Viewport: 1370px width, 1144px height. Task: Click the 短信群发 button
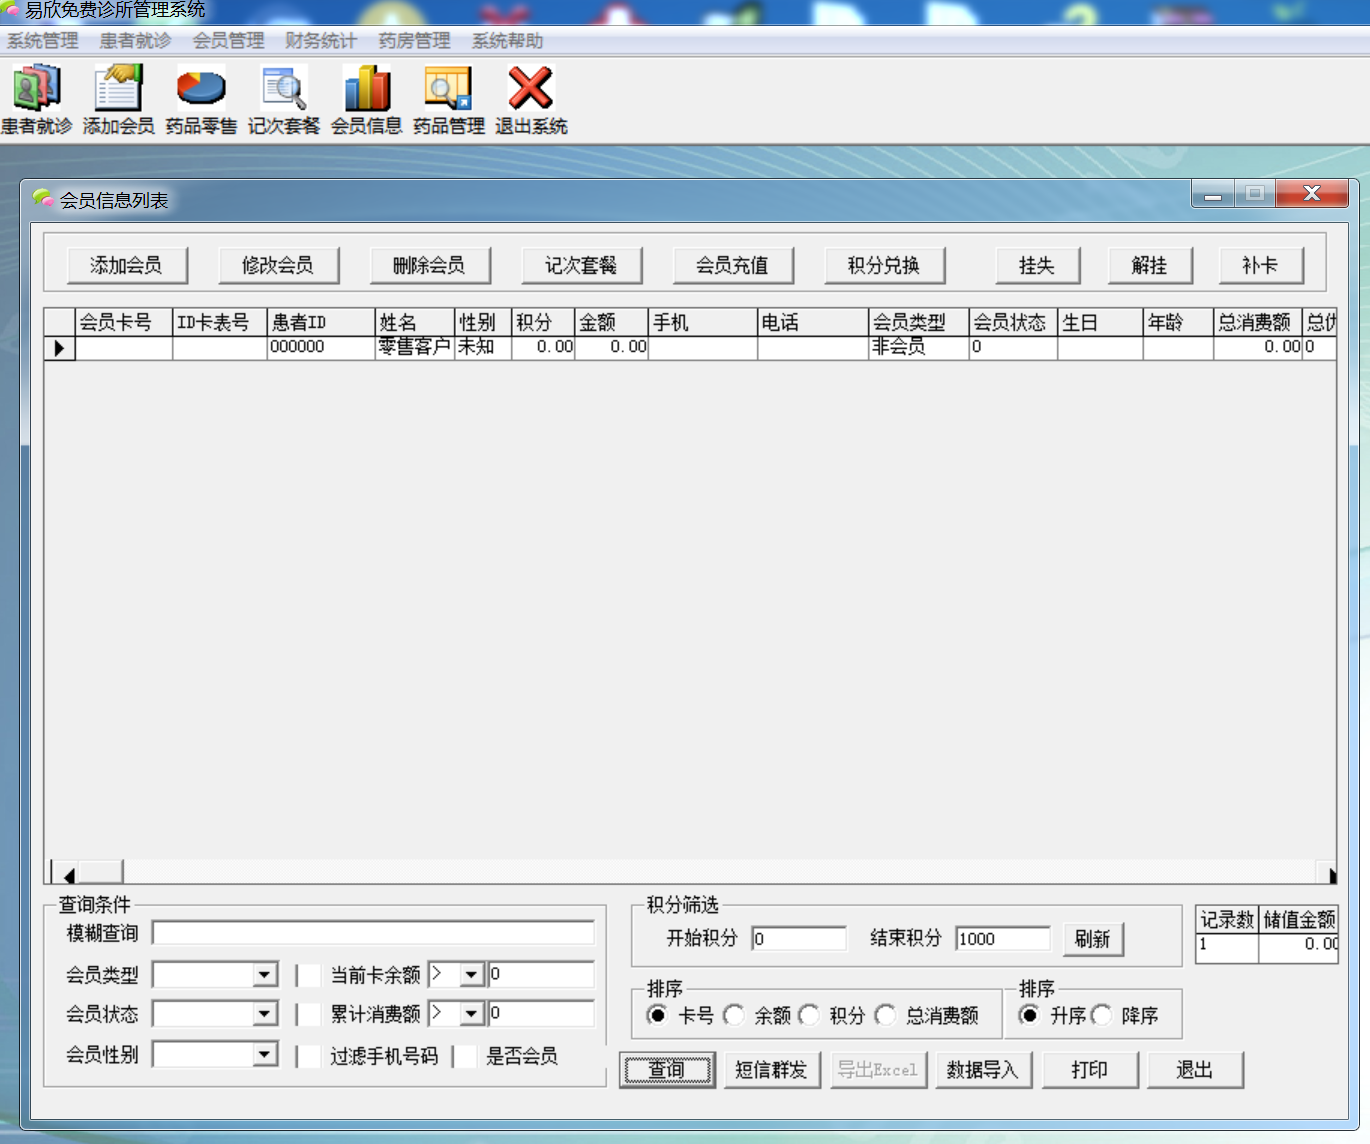click(772, 1069)
